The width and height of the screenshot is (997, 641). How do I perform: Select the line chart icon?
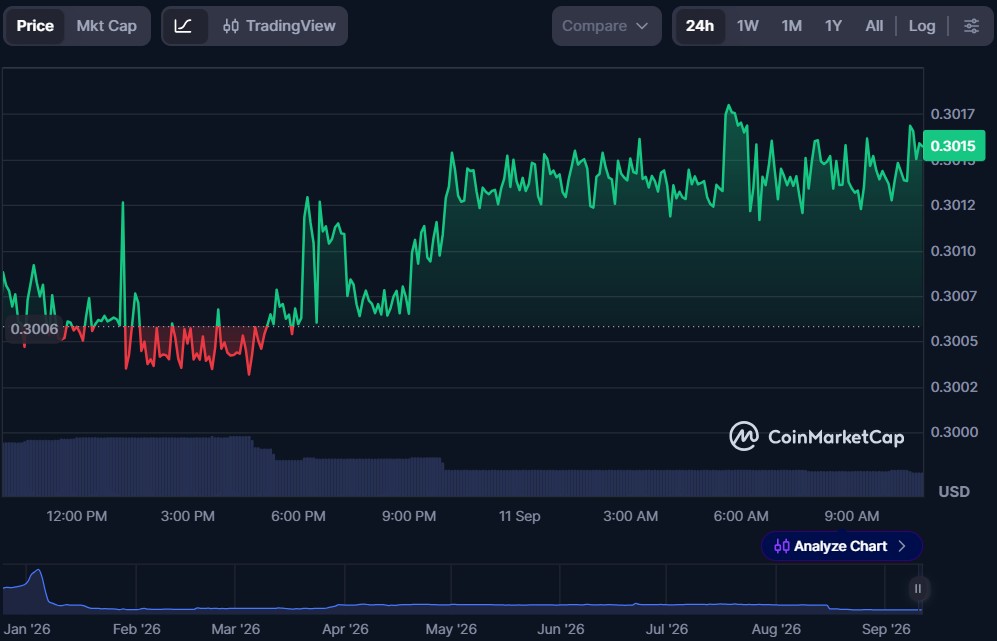click(183, 26)
